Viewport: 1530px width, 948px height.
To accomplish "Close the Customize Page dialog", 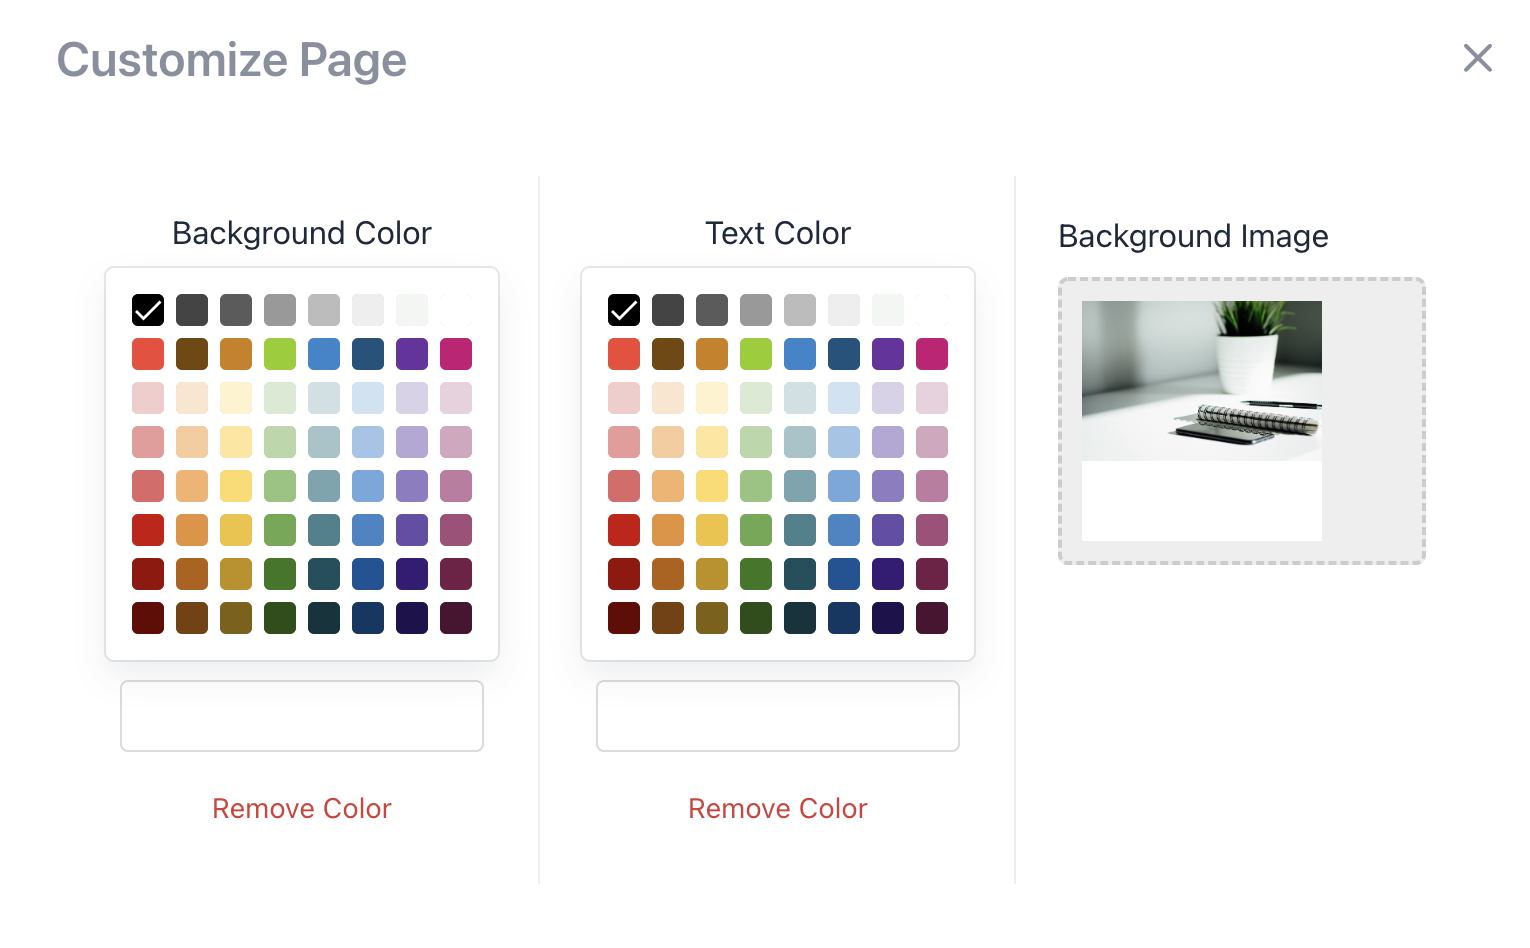I will [1477, 58].
